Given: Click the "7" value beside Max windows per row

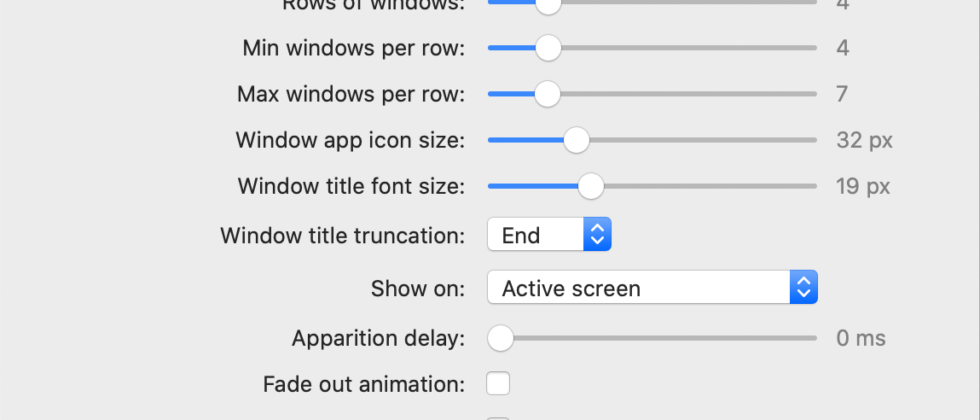Looking at the screenshot, I should 842,94.
